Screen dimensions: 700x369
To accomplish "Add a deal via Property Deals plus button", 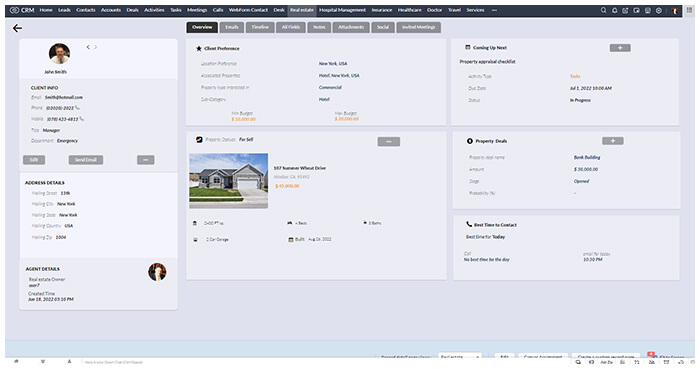I will [x=612, y=141].
